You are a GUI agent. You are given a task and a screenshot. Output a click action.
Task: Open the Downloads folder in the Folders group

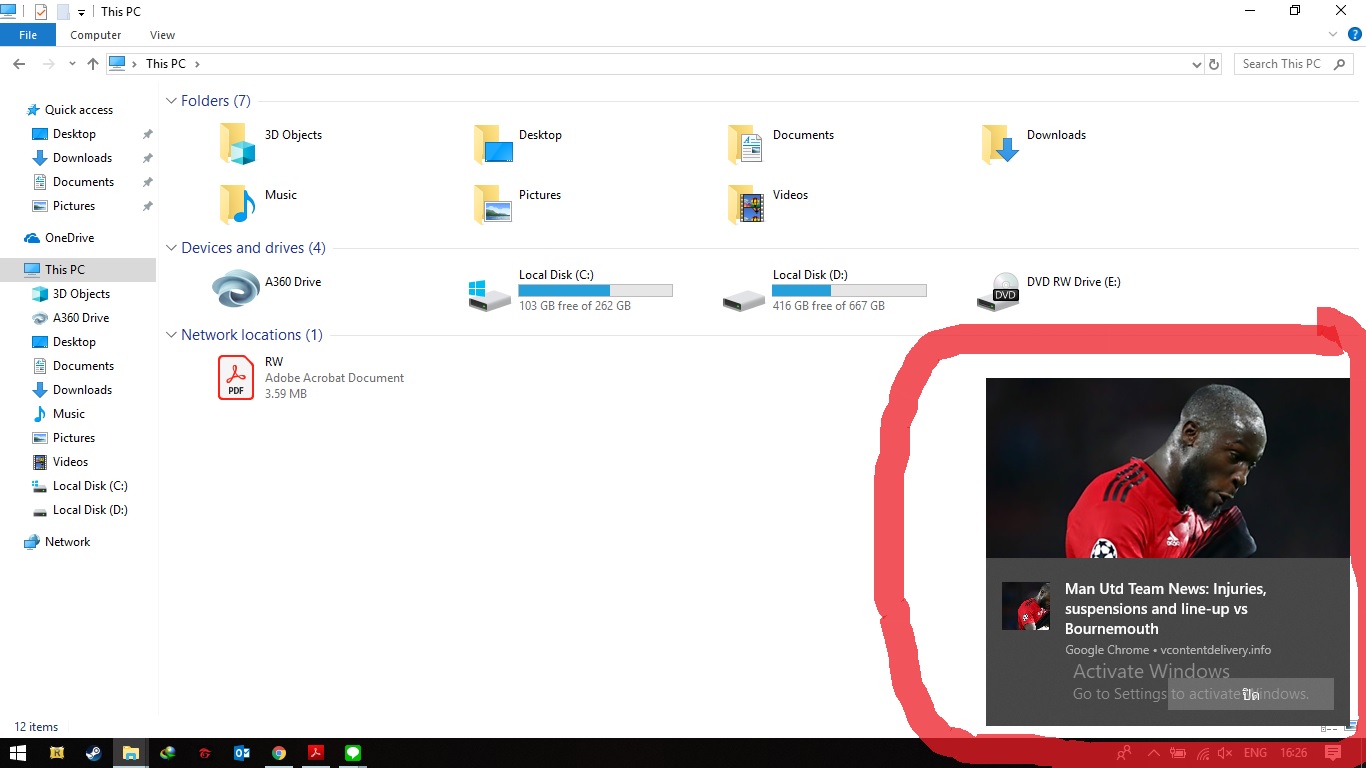1001,144
